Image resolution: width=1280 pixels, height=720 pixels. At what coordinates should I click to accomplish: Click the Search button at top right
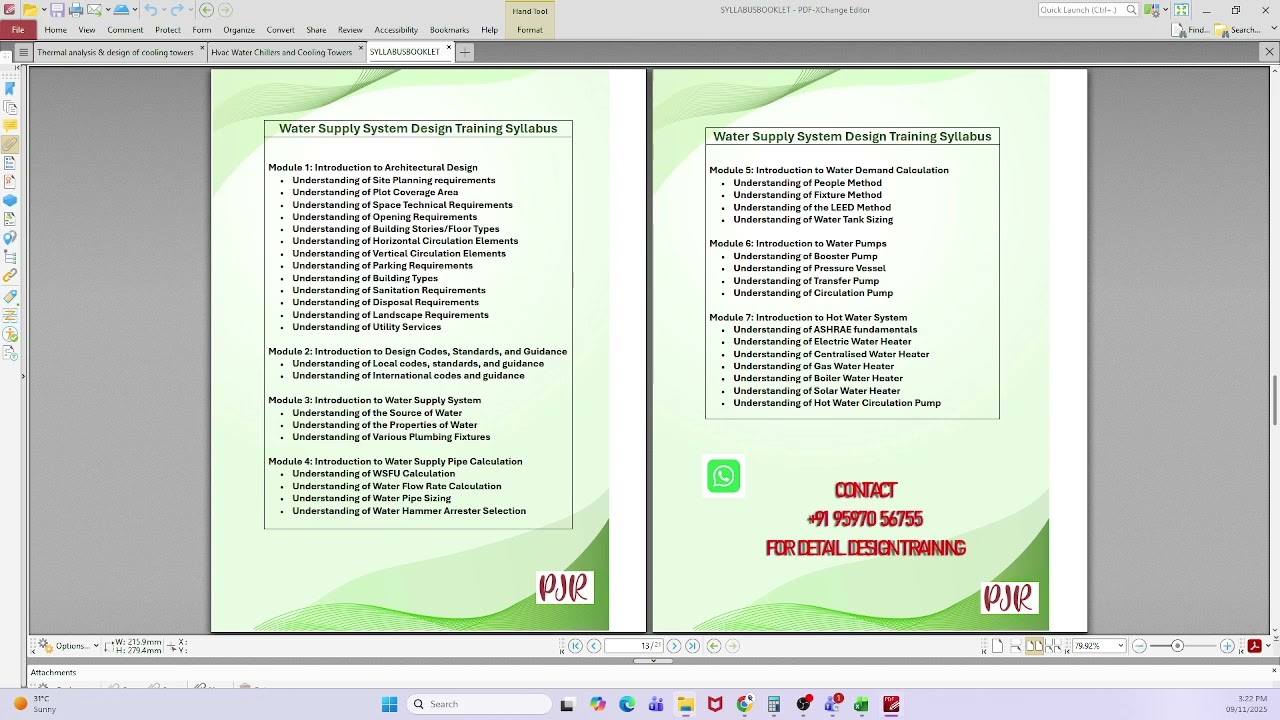pos(1237,30)
